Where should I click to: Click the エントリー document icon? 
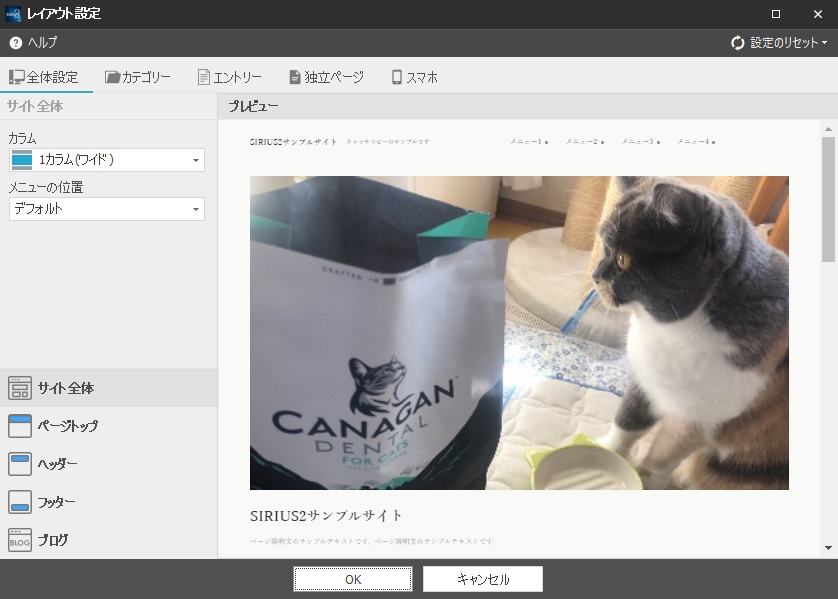pos(204,77)
